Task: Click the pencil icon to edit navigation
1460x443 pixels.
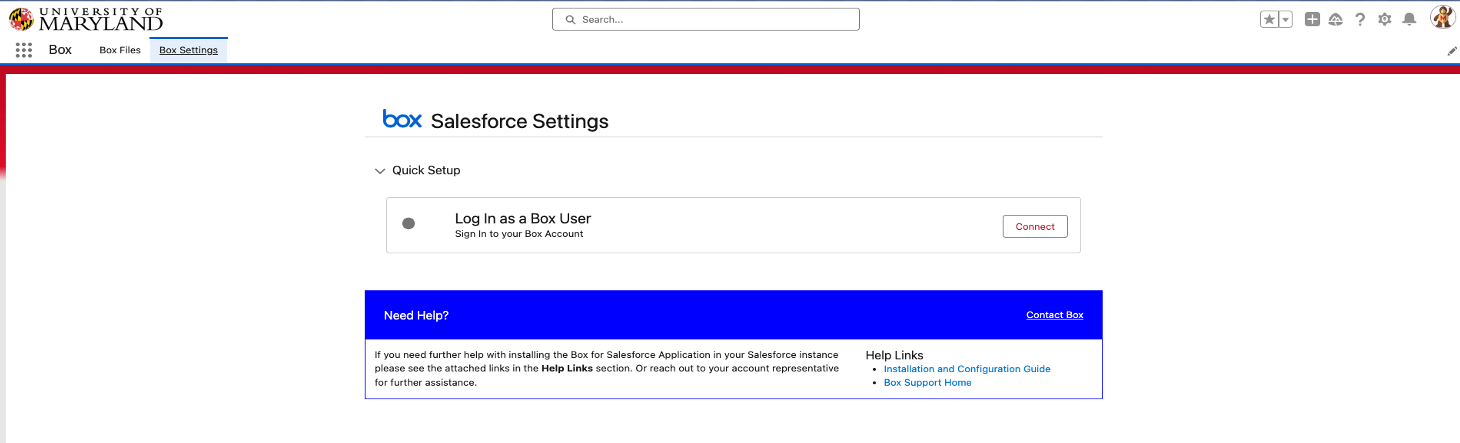Action: point(1452,50)
